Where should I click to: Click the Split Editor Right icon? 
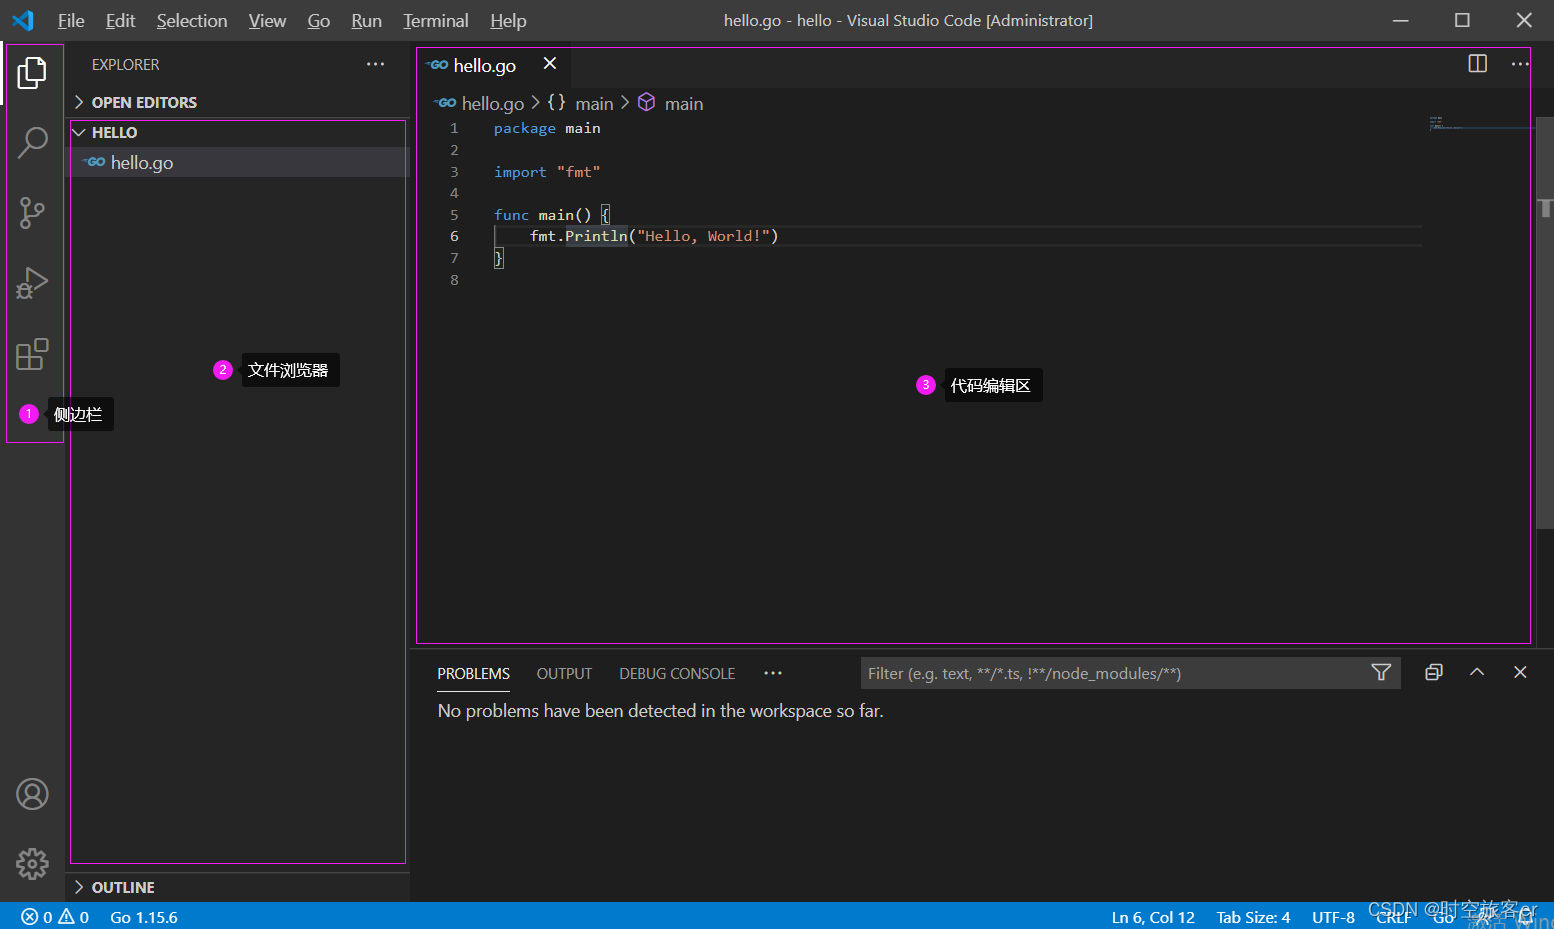coord(1477,64)
